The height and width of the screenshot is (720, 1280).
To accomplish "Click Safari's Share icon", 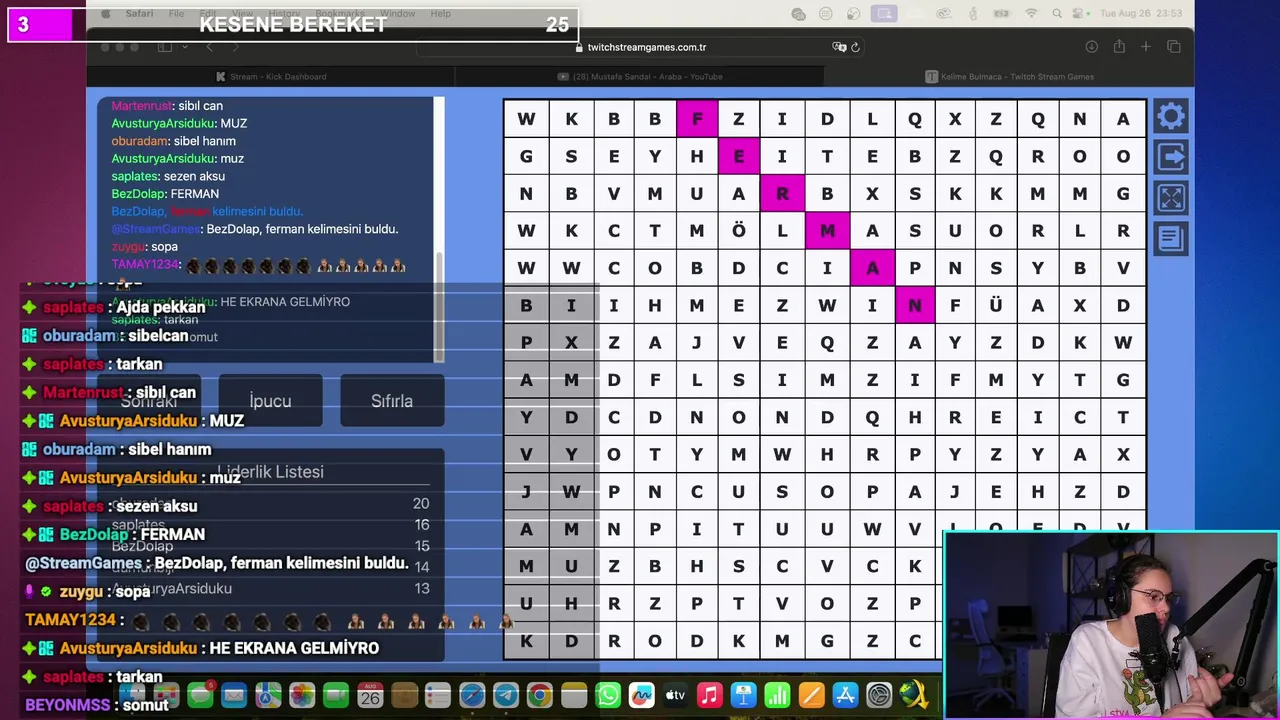I will pos(1119,47).
